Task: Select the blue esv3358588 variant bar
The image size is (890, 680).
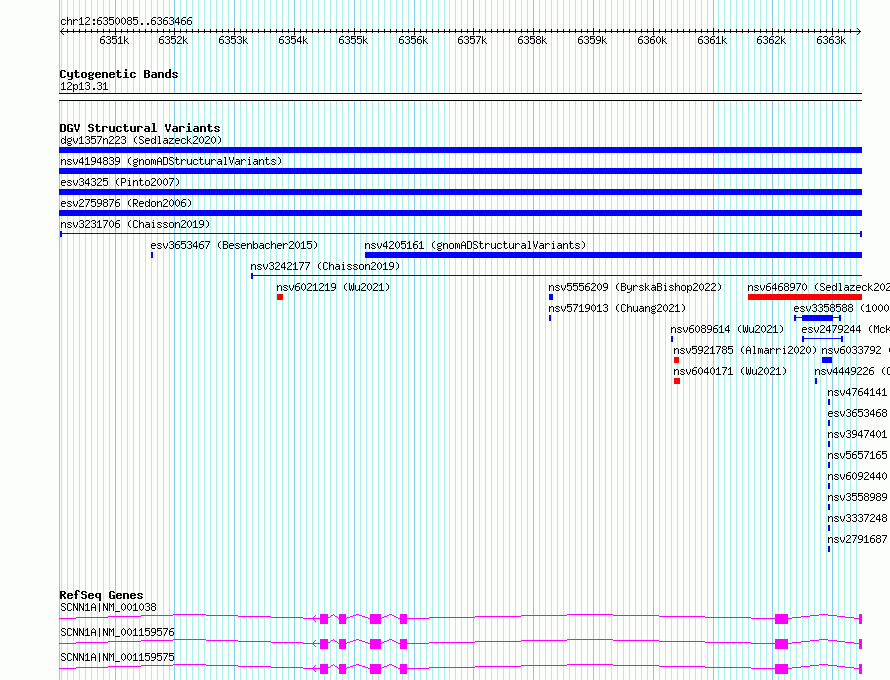Action: tap(817, 318)
